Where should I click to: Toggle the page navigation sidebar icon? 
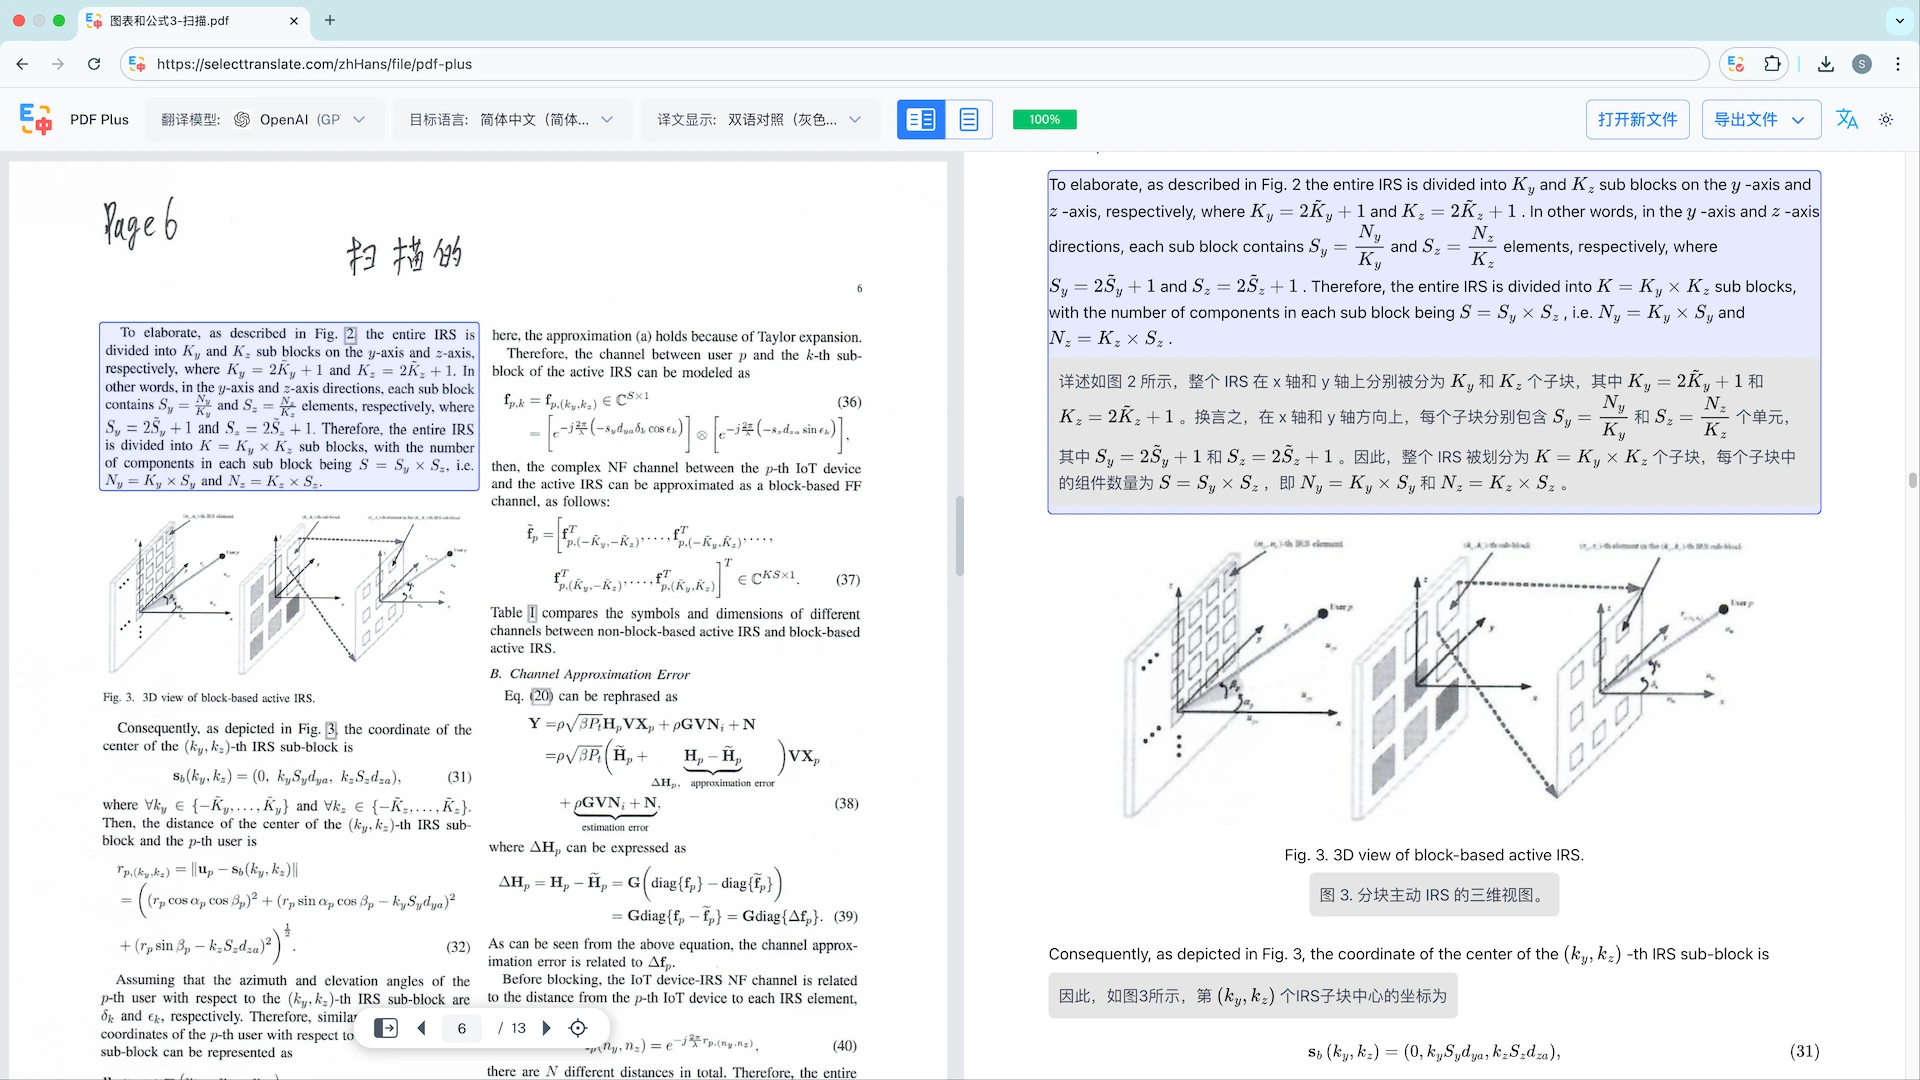pyautogui.click(x=385, y=1028)
